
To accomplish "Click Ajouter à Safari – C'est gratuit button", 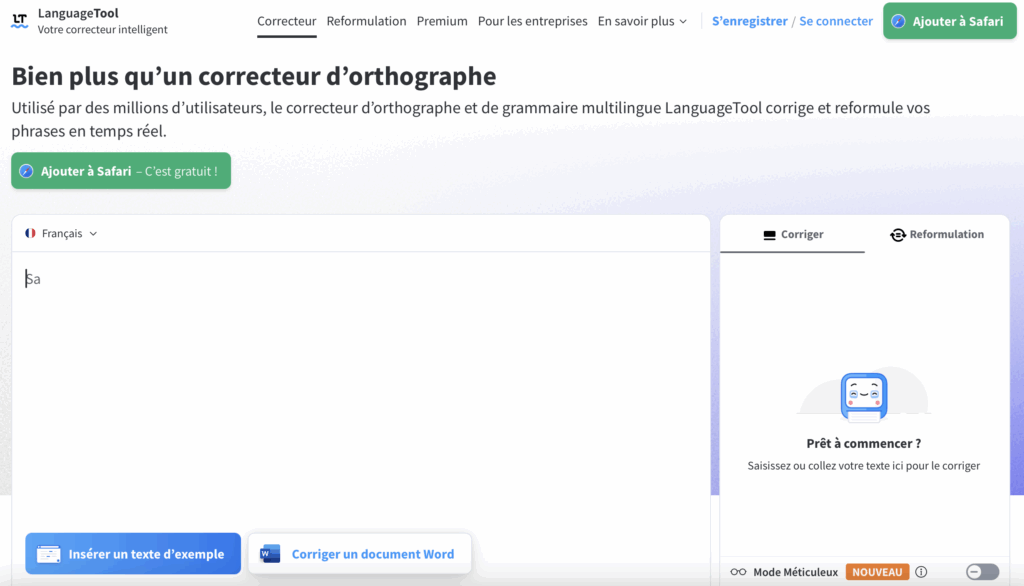I will (121, 171).
